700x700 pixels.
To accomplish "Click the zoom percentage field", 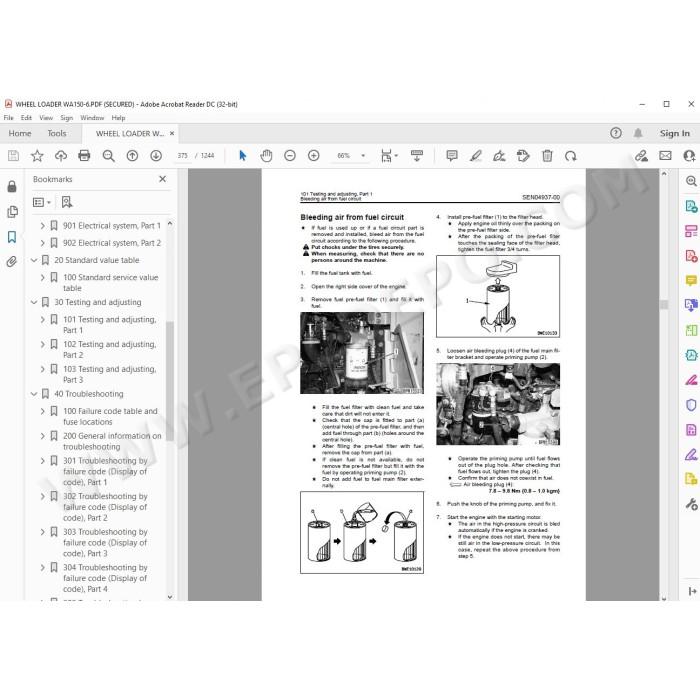I will click(x=344, y=155).
